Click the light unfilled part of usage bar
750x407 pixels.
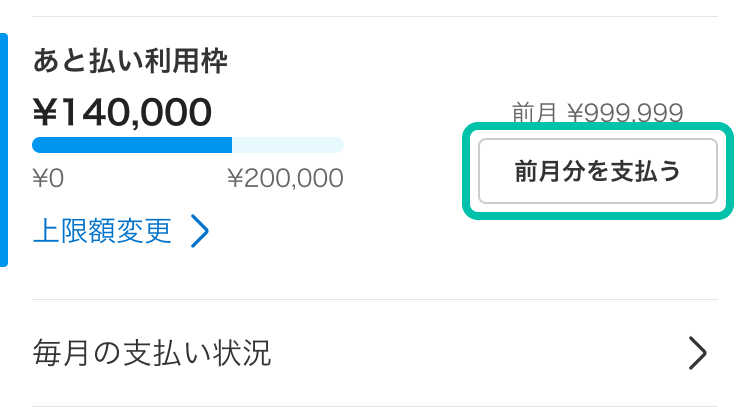[288, 145]
